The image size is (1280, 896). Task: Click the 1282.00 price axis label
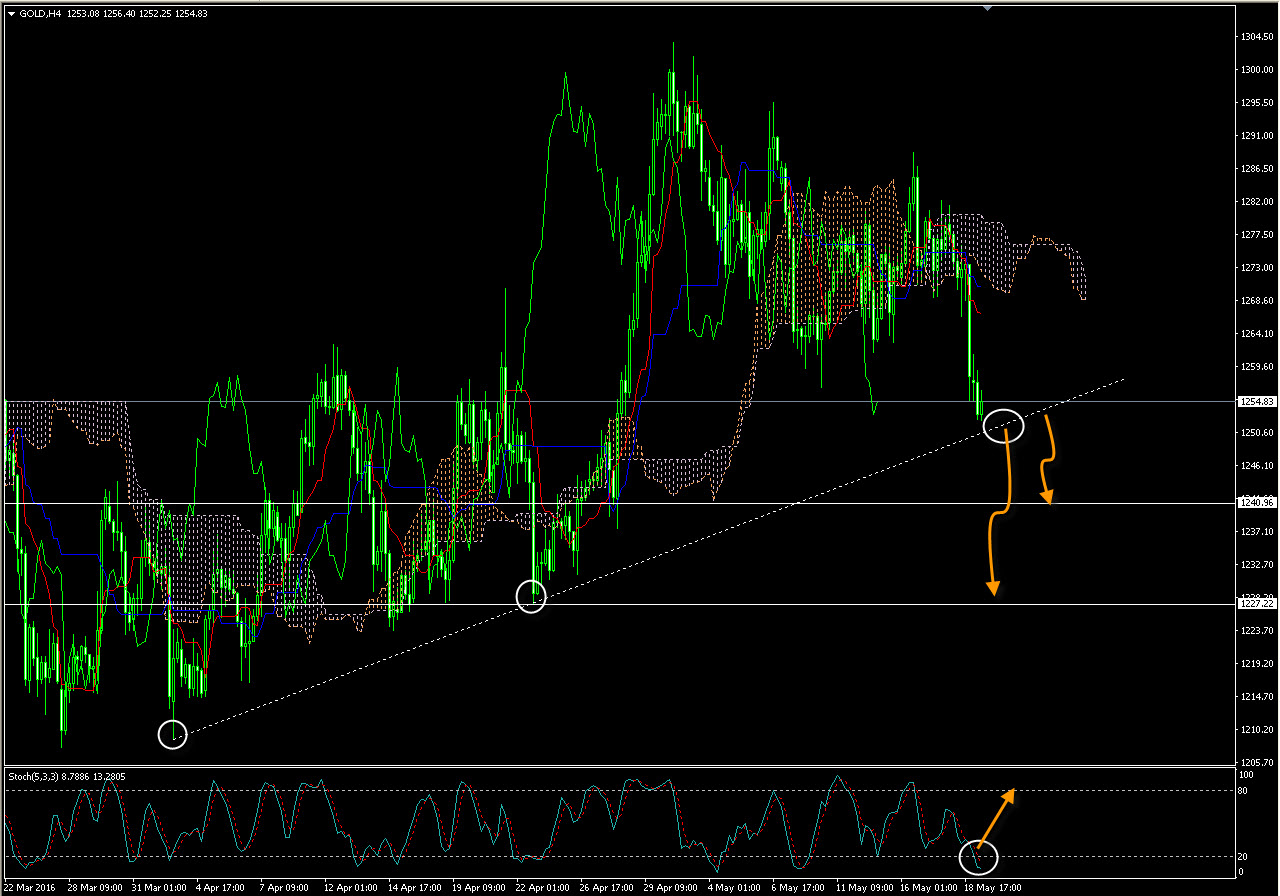tap(1256, 201)
